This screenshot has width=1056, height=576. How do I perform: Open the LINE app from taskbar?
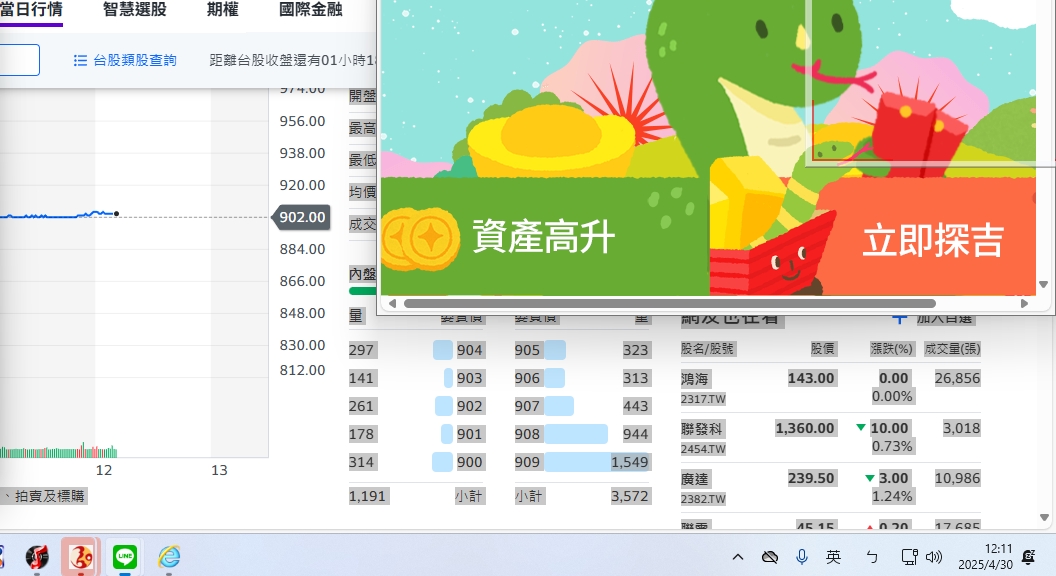pyautogui.click(x=125, y=556)
